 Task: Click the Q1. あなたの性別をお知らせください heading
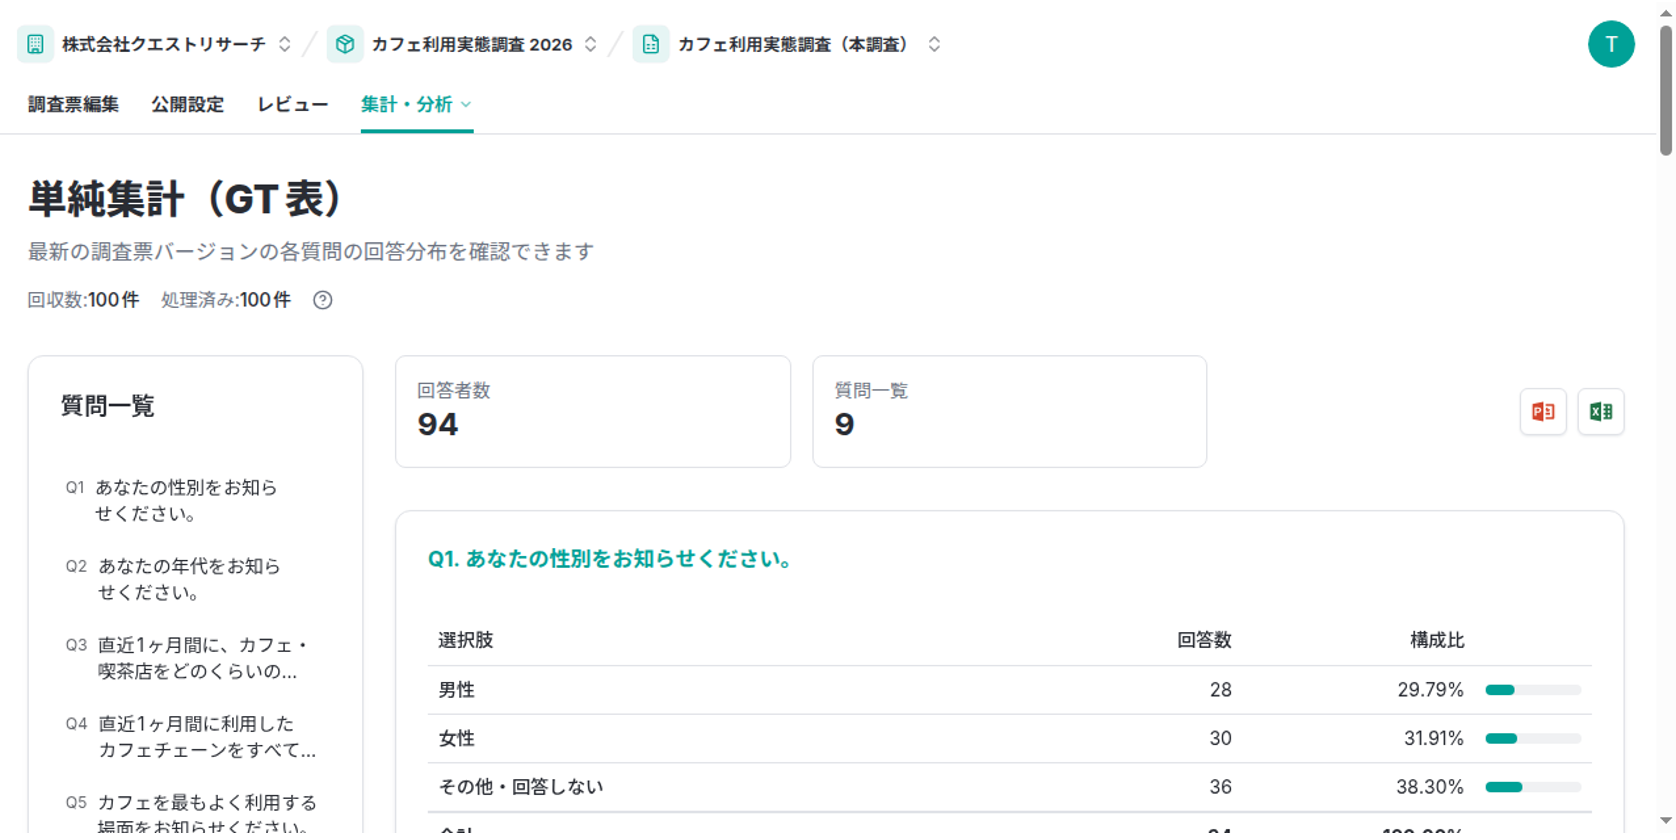613,559
